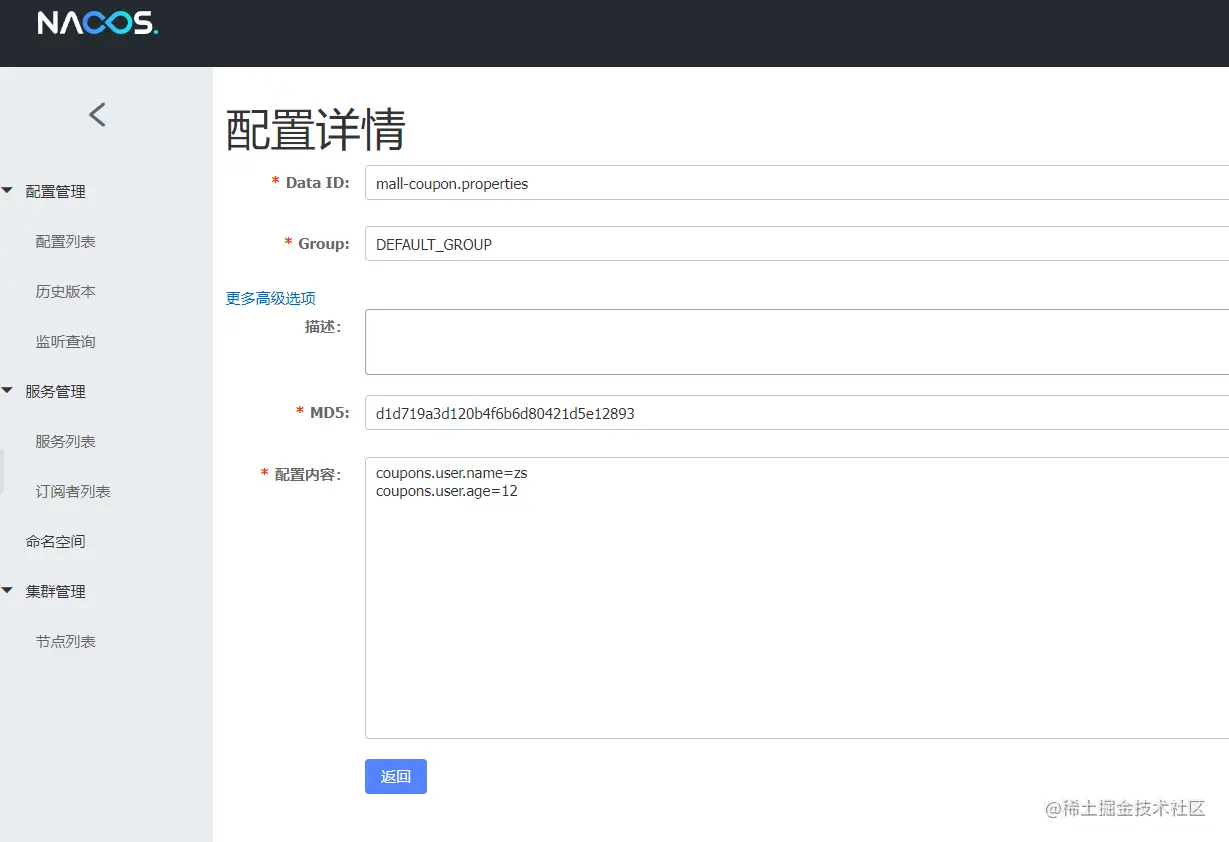Click the Group label
Viewport: 1229px width, 842px height.
click(324, 243)
